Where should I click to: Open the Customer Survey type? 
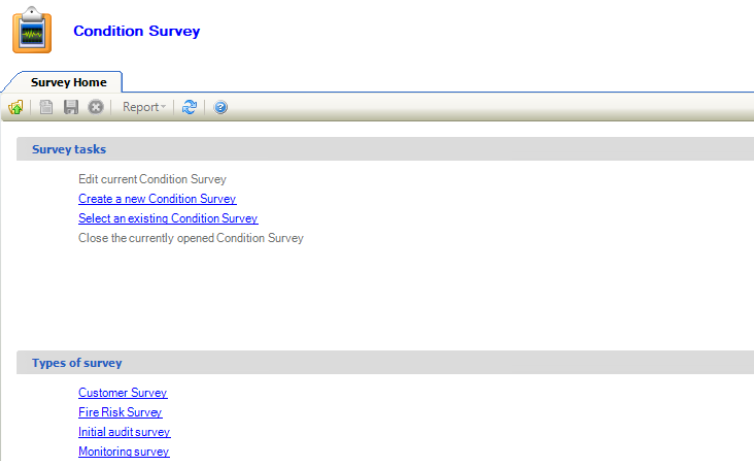(123, 393)
